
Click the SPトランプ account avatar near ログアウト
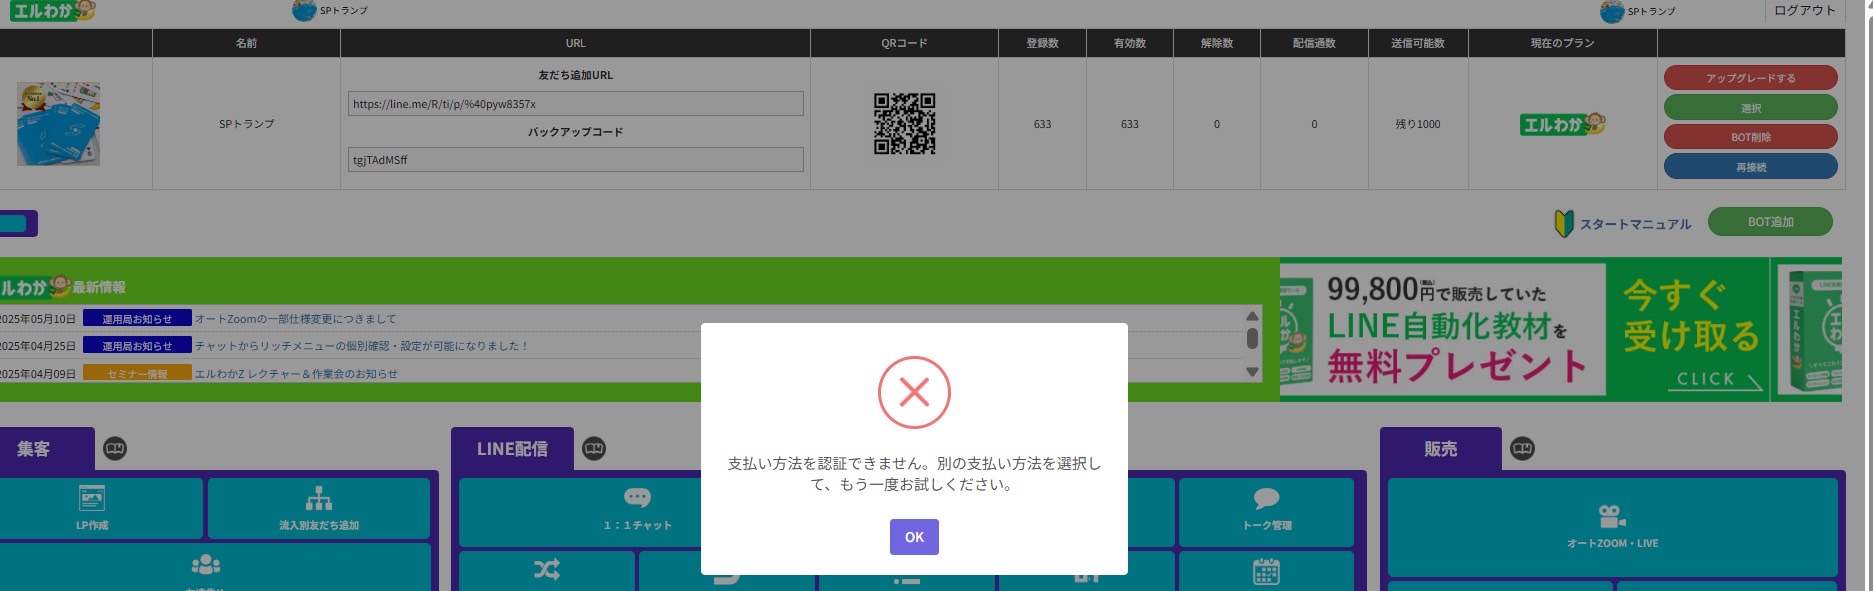click(x=1612, y=12)
